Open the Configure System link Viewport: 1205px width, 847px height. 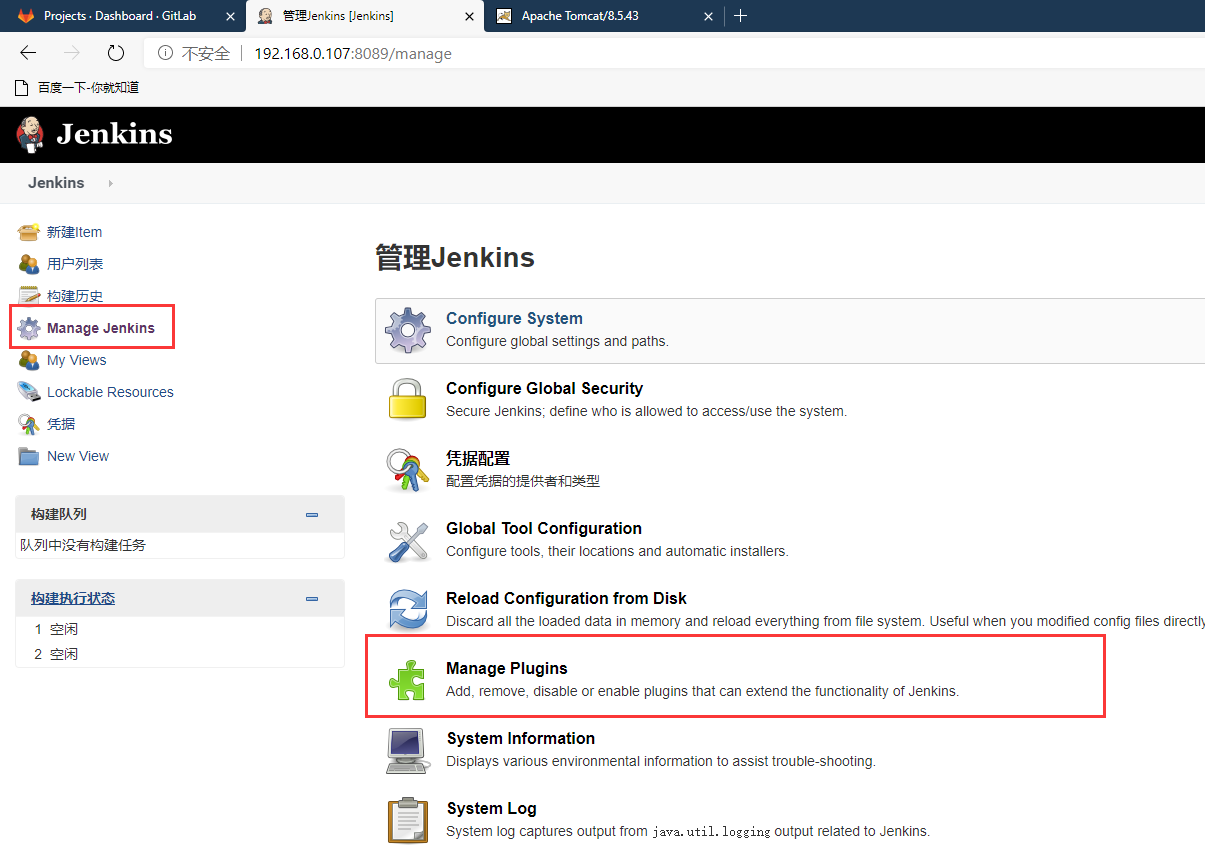[514, 318]
